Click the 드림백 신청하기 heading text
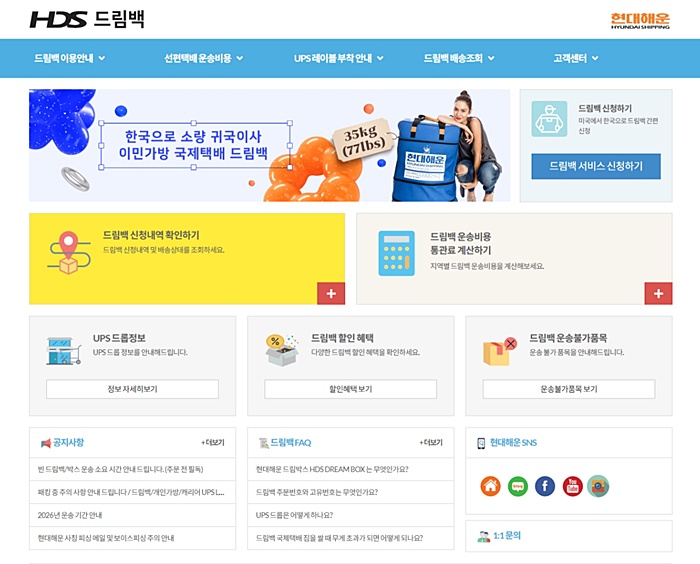Image resolution: width=700 pixels, height=564 pixels. 605,108
